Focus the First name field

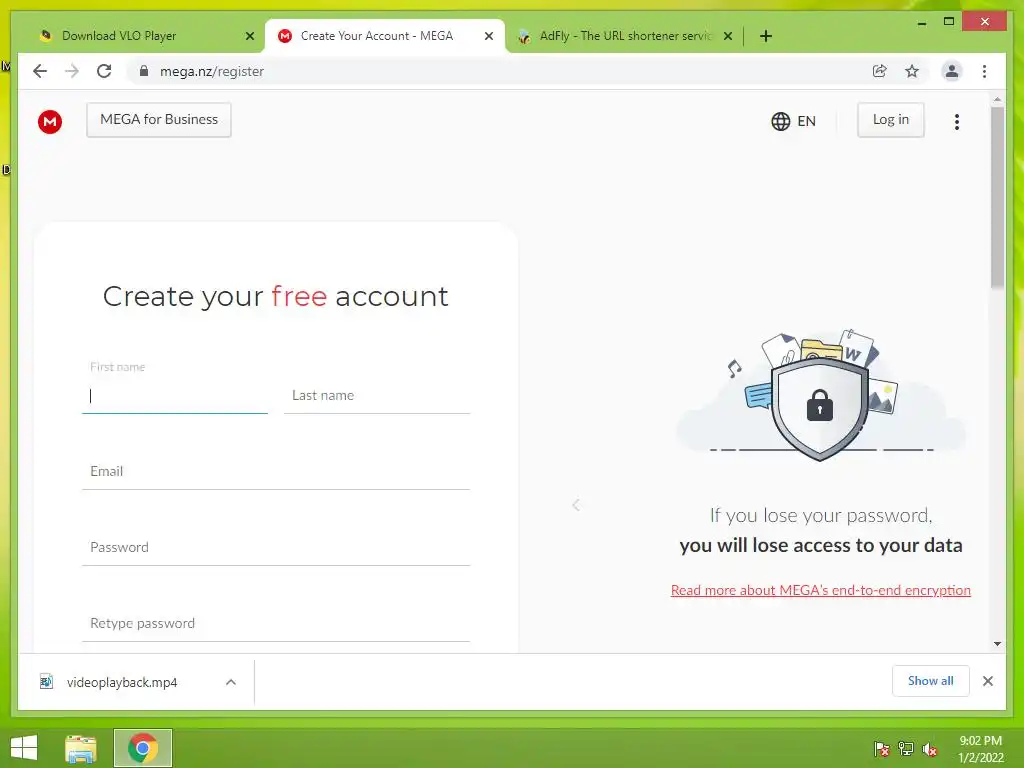point(175,396)
